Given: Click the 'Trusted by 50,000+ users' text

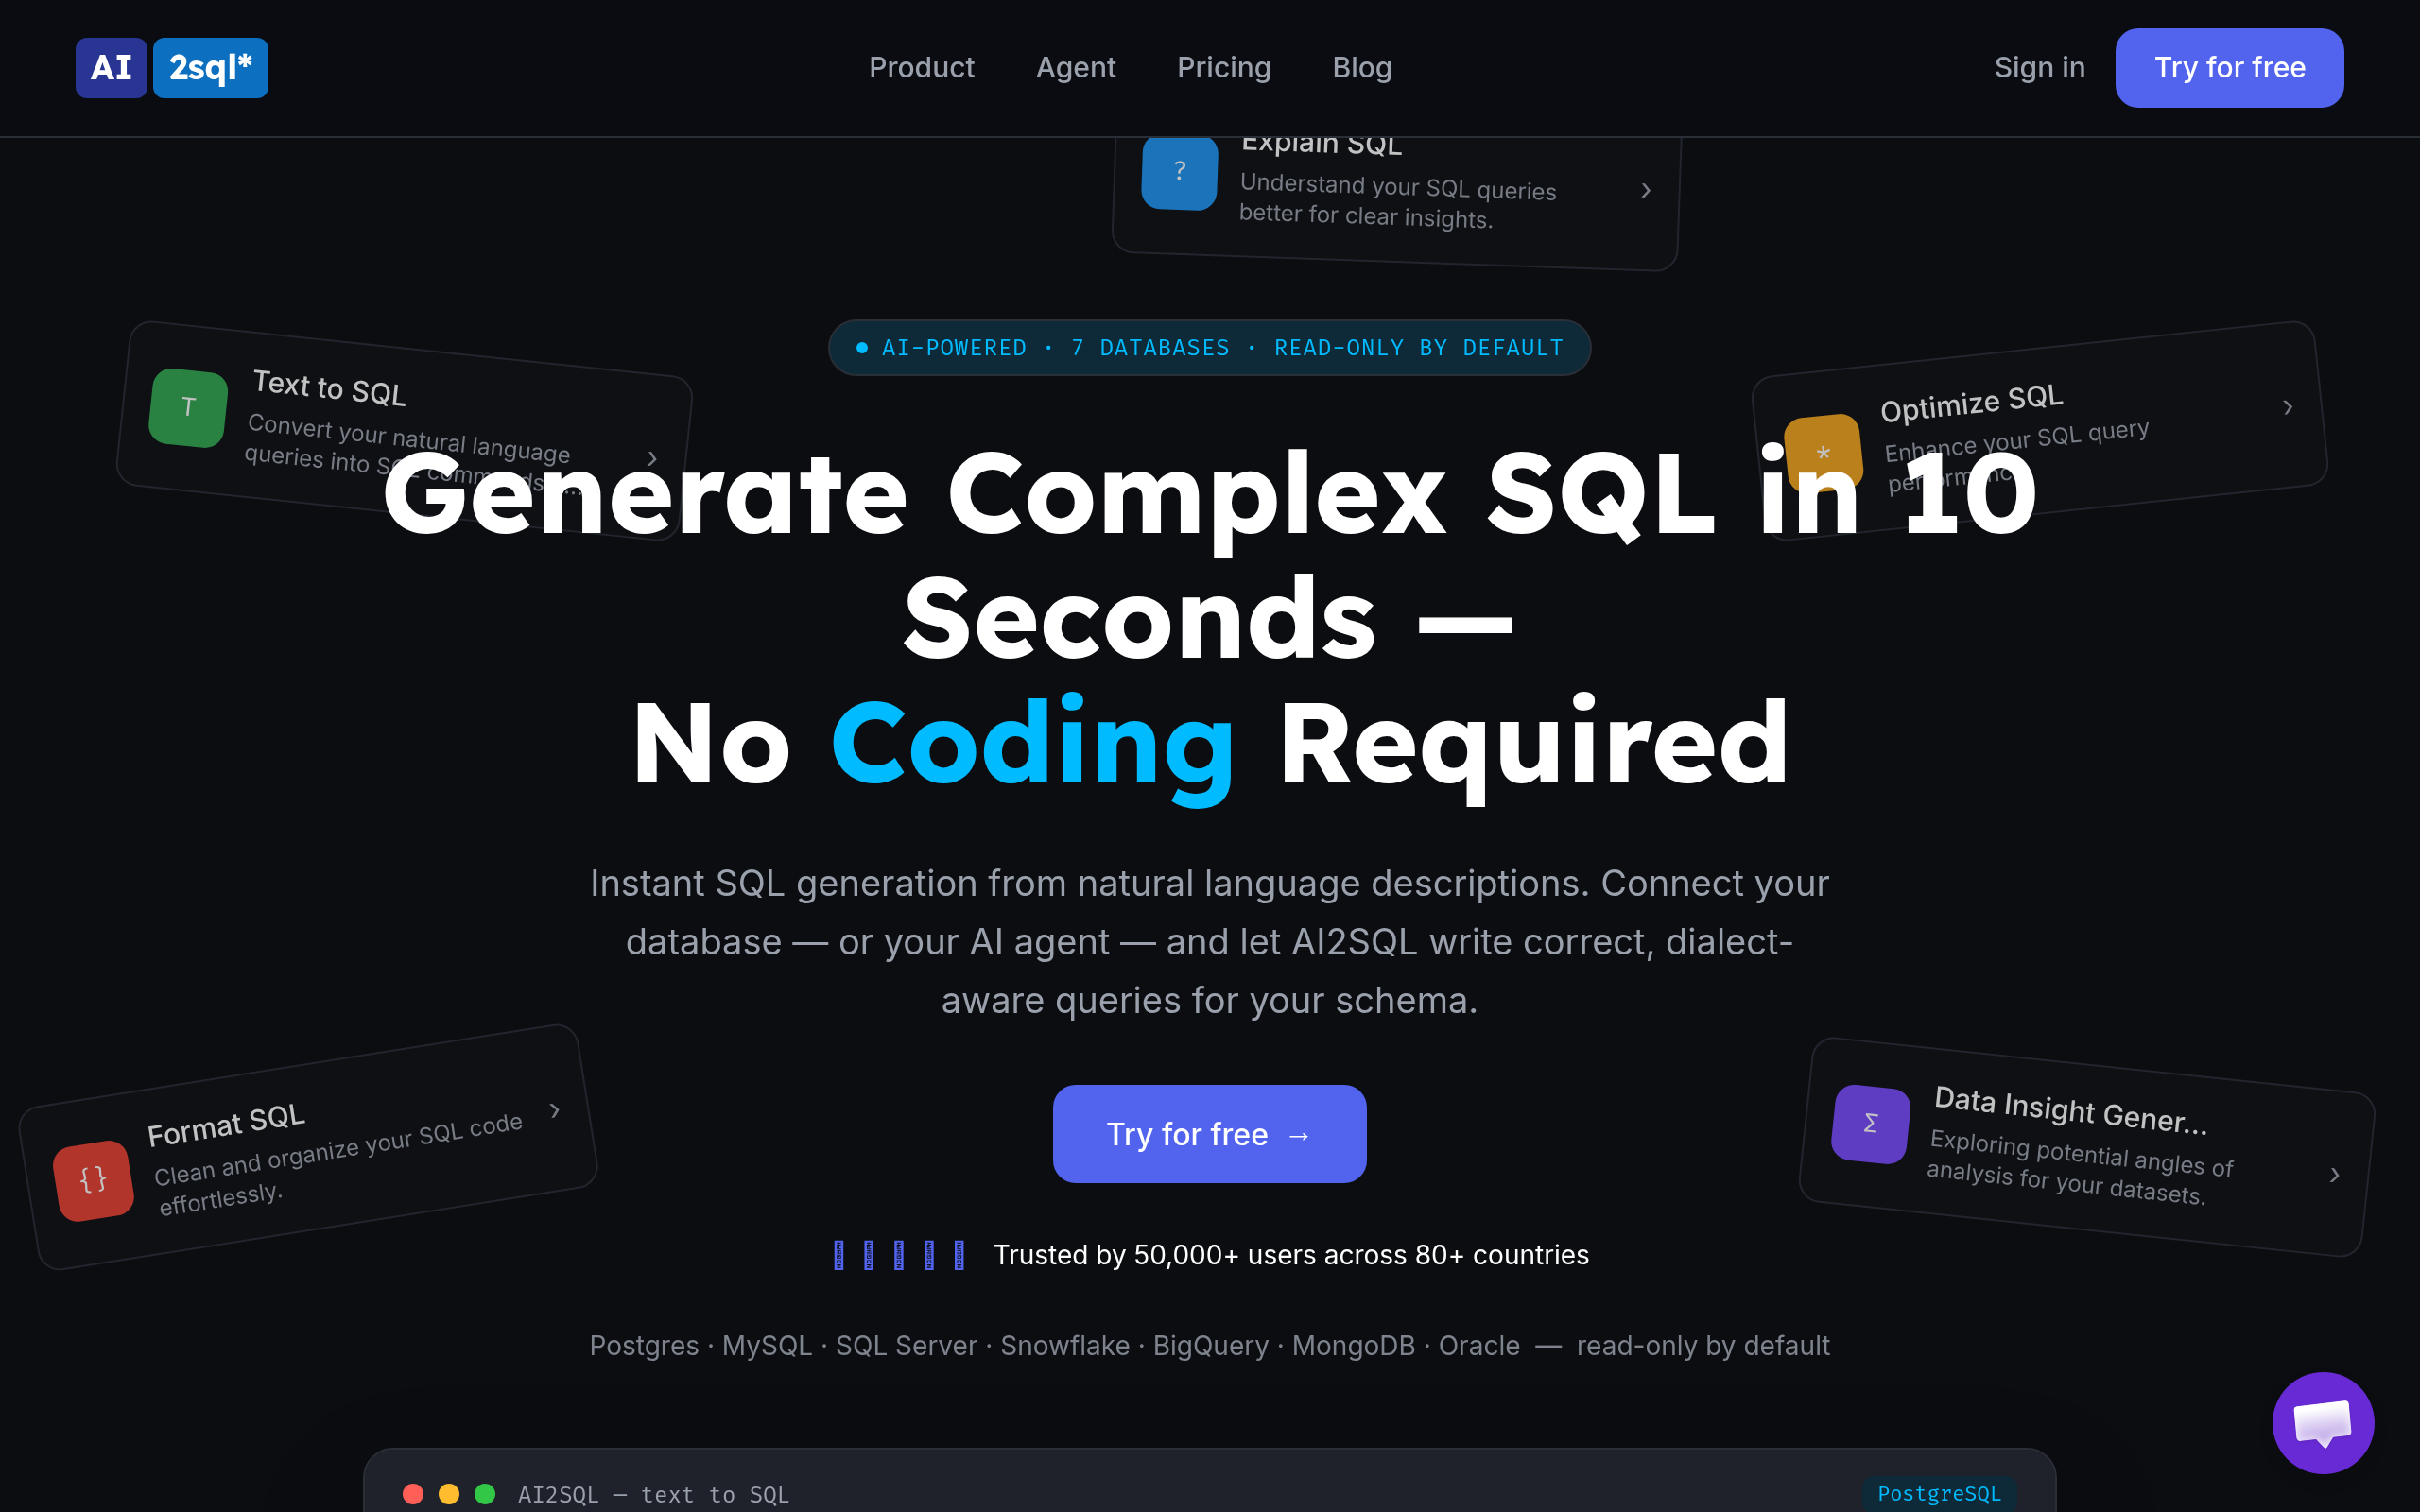Looking at the screenshot, I should pos(1290,1254).
